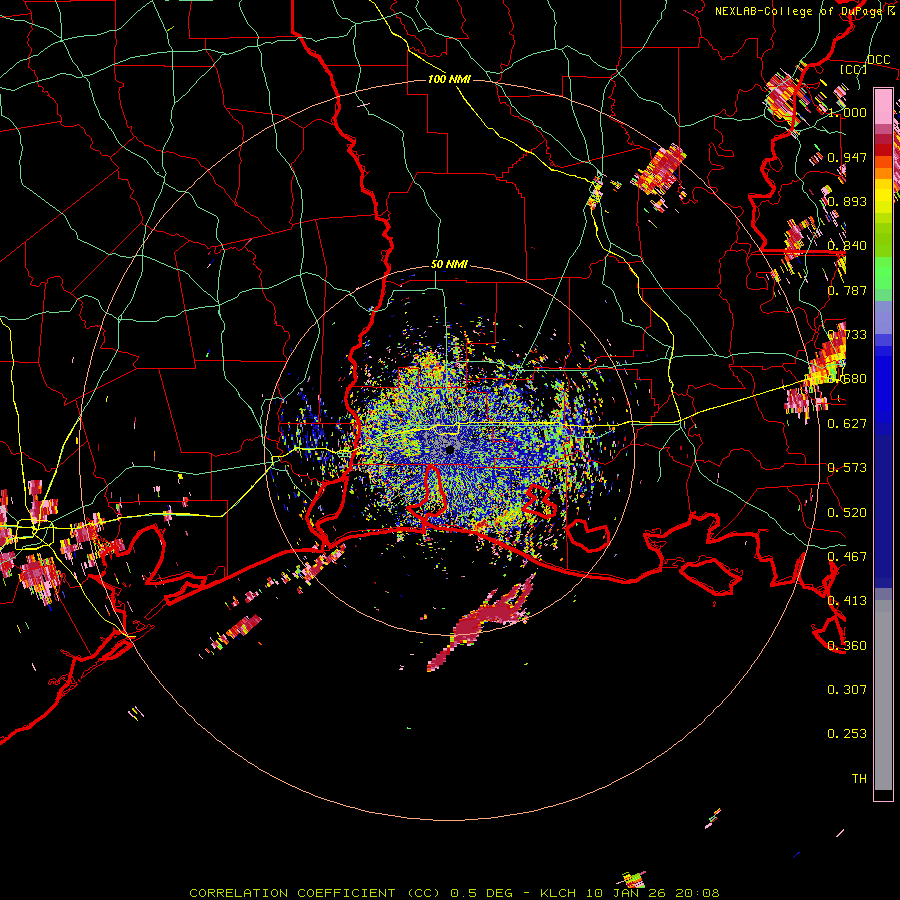
Task: Click the 0.787 scale value
Action: click(x=847, y=290)
